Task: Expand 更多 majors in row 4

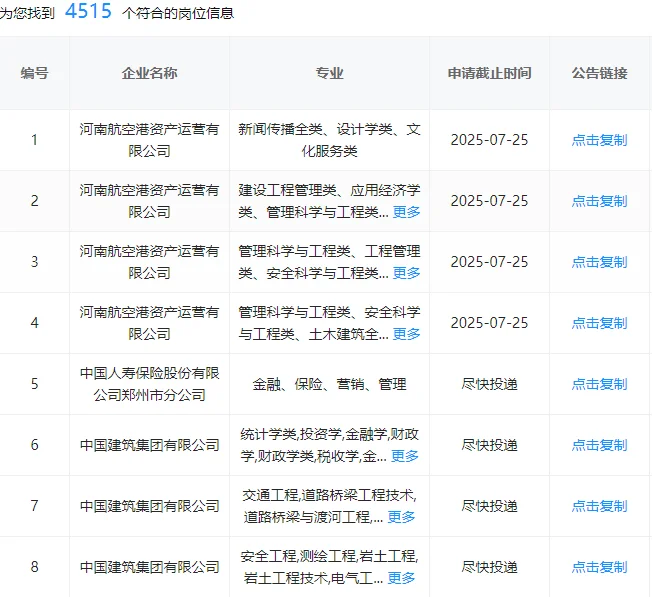Action: (x=406, y=334)
